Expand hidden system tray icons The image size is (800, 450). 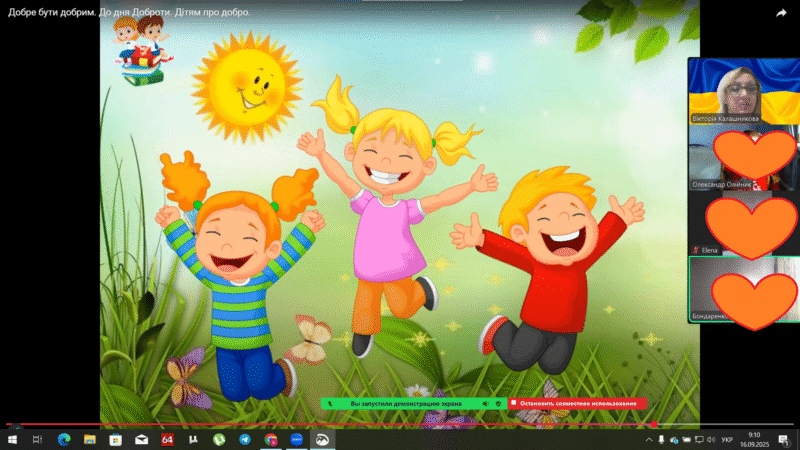point(649,439)
